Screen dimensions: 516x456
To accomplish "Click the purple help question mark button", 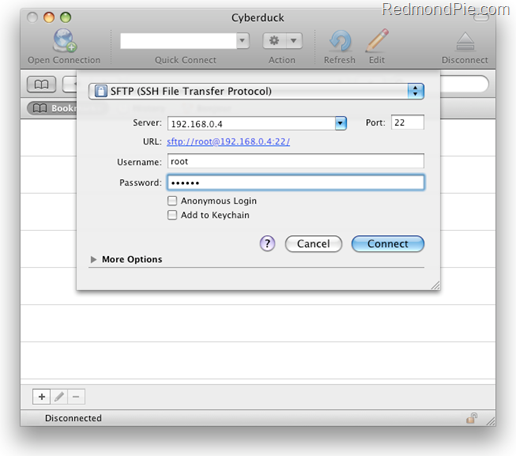I will (x=267, y=244).
